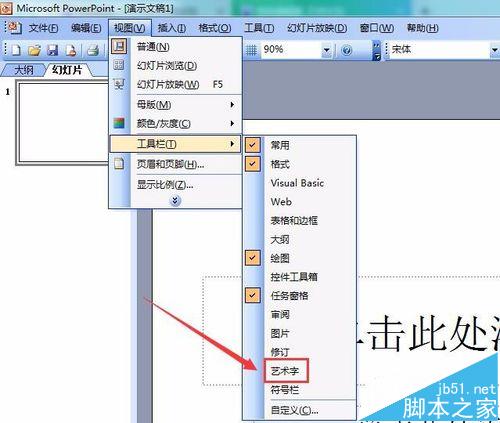Click the show grid toolbar icon
This screenshot has height=423, width=500.
pyautogui.click(x=251, y=50)
